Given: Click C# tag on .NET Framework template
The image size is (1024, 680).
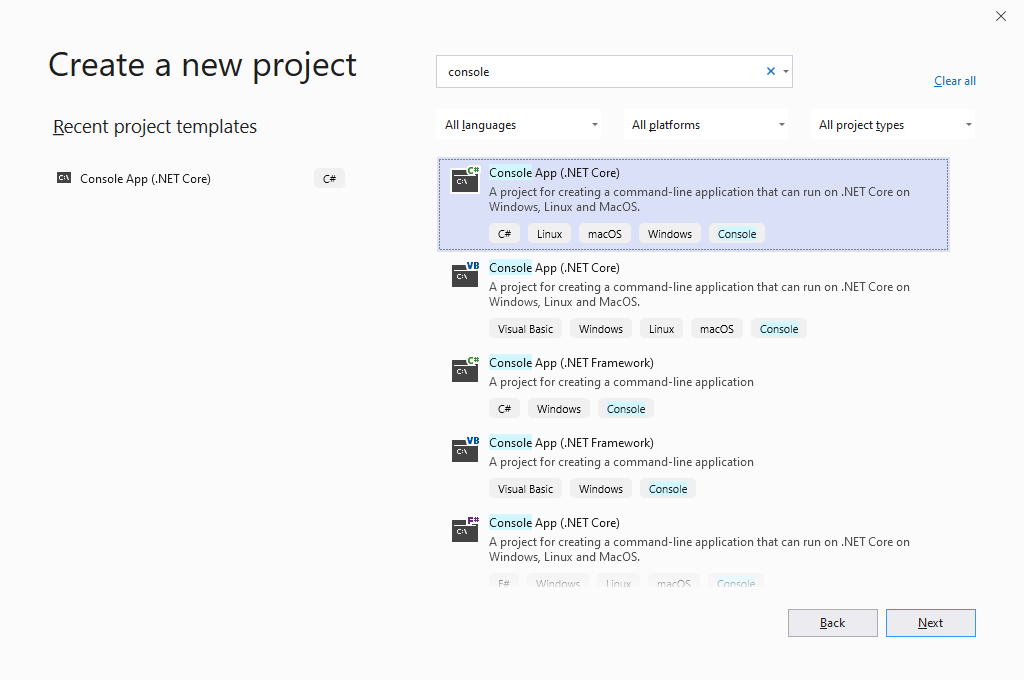Looking at the screenshot, I should (504, 409).
